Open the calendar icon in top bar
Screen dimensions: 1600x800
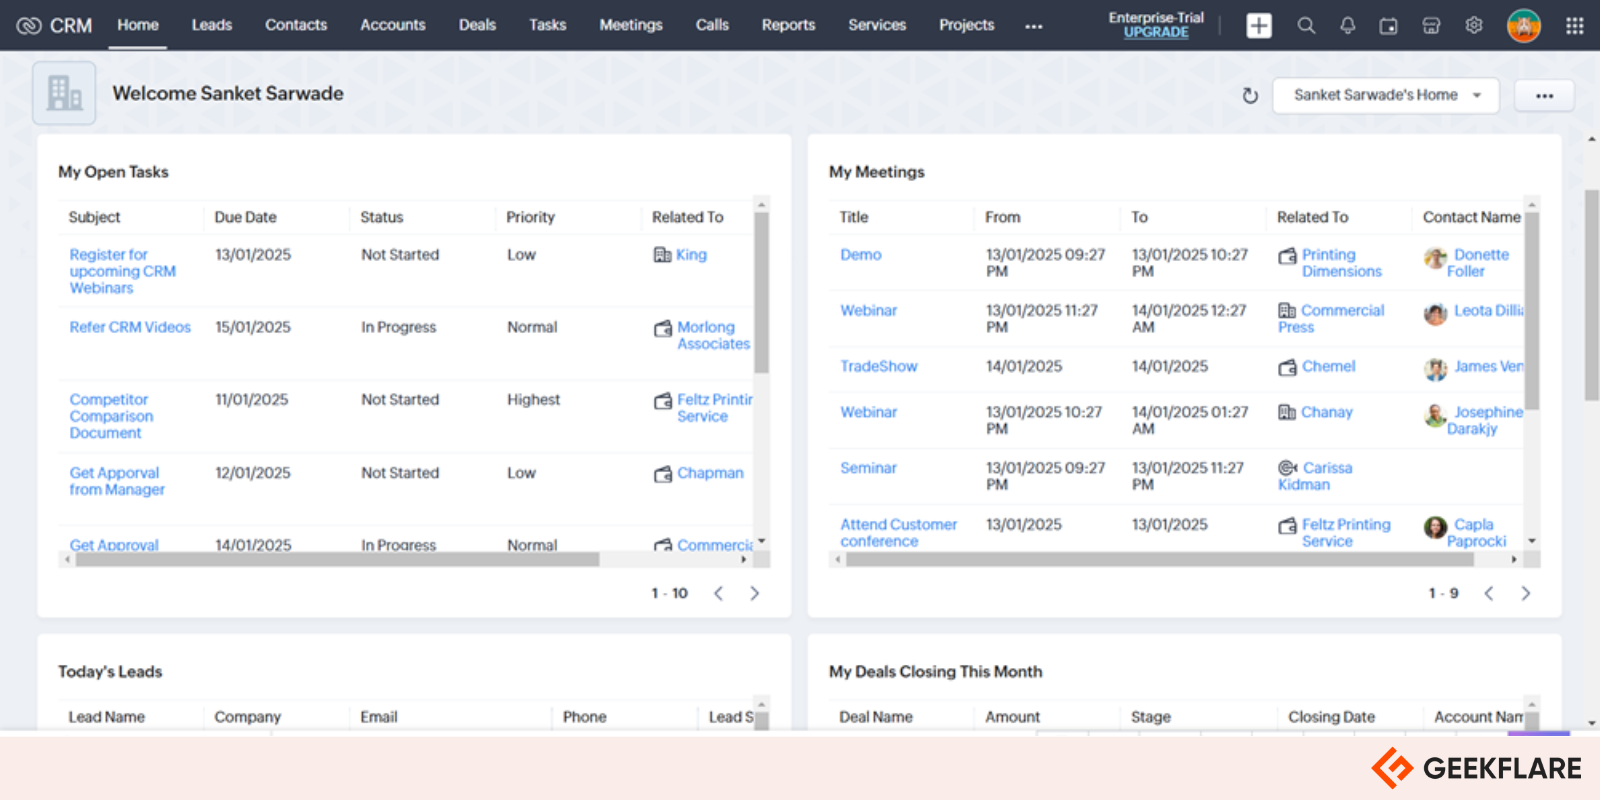pyautogui.click(x=1389, y=26)
